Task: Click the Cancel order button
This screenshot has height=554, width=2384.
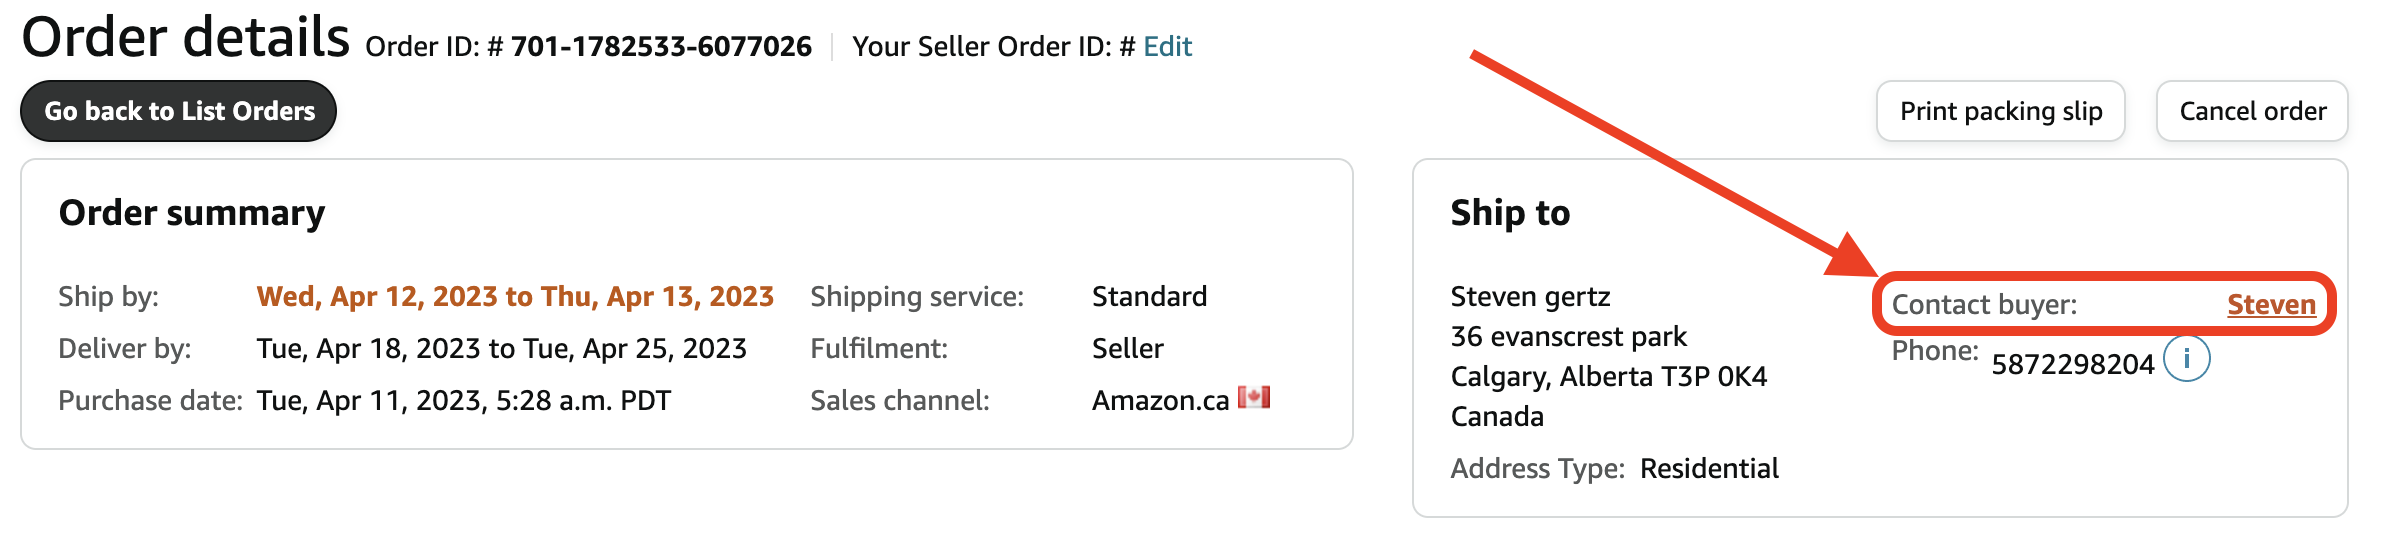Action: 2252,111
